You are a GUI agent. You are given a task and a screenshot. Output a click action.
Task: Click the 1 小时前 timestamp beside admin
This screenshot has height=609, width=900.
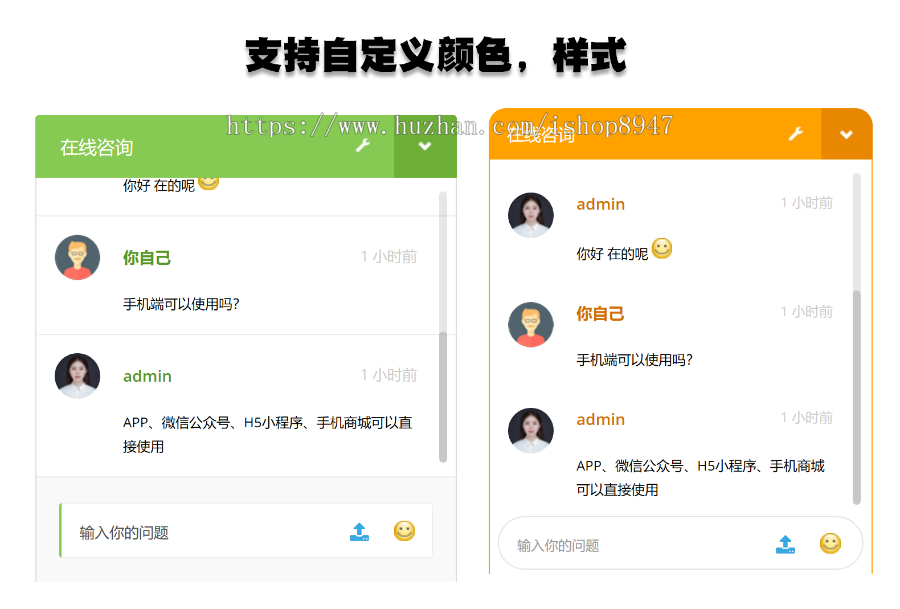[x=389, y=375]
